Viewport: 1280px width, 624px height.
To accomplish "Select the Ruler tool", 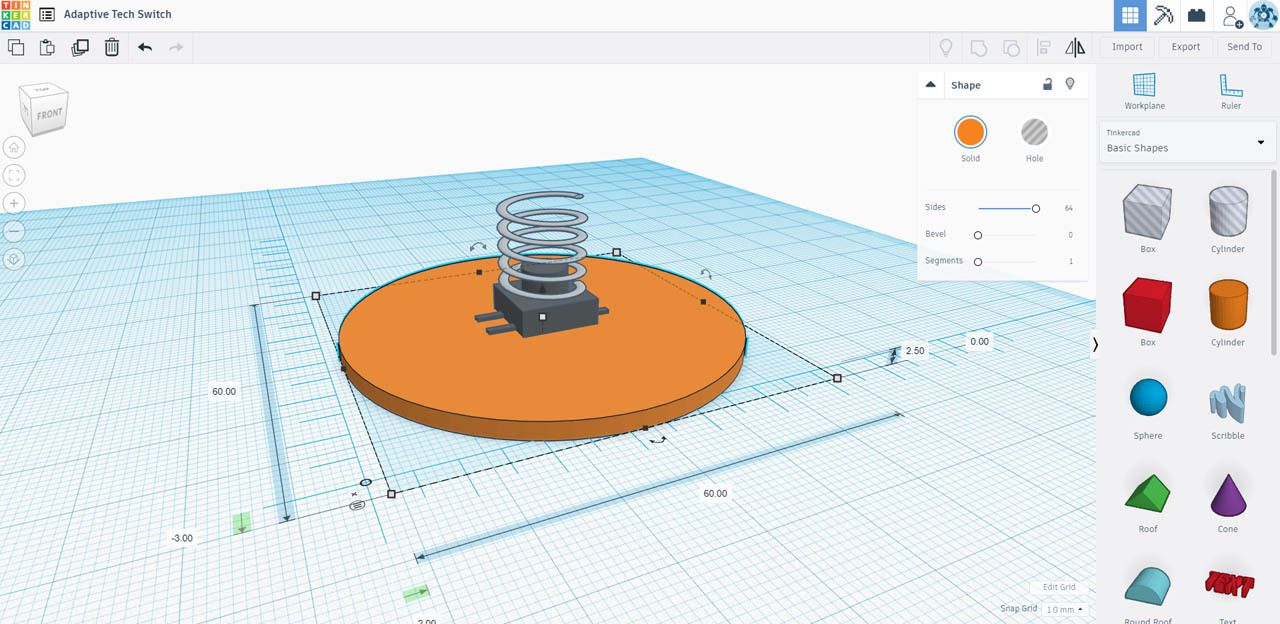I will [1229, 92].
